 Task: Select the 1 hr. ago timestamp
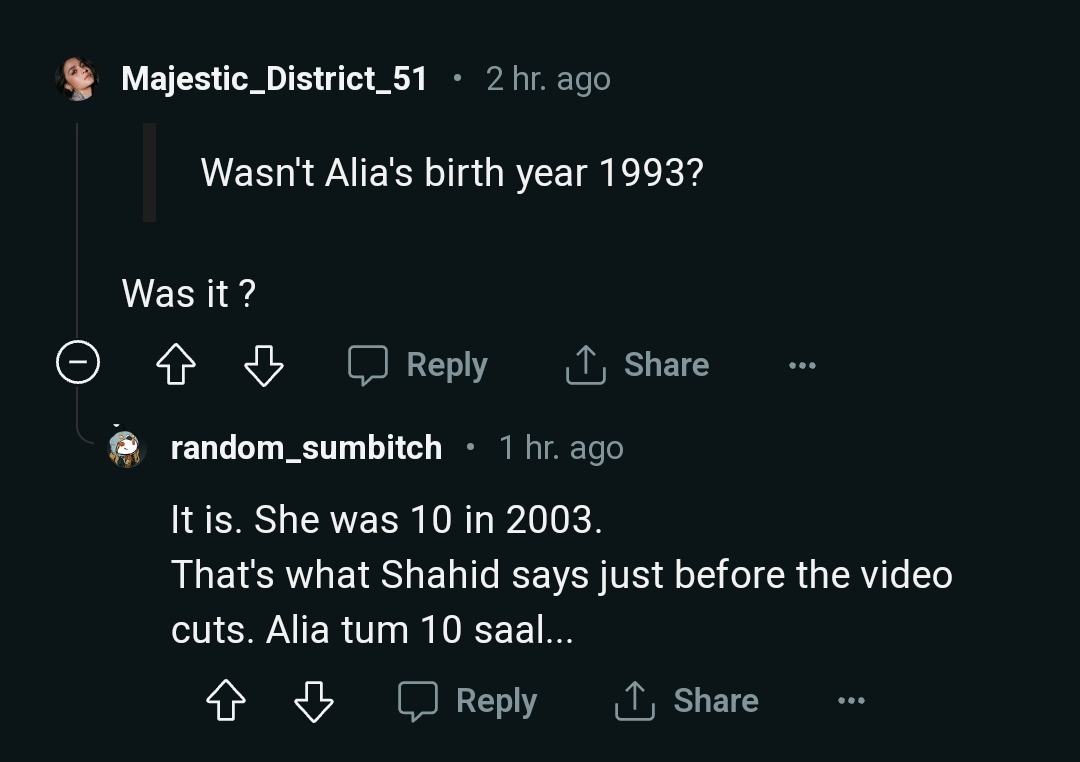(x=561, y=448)
